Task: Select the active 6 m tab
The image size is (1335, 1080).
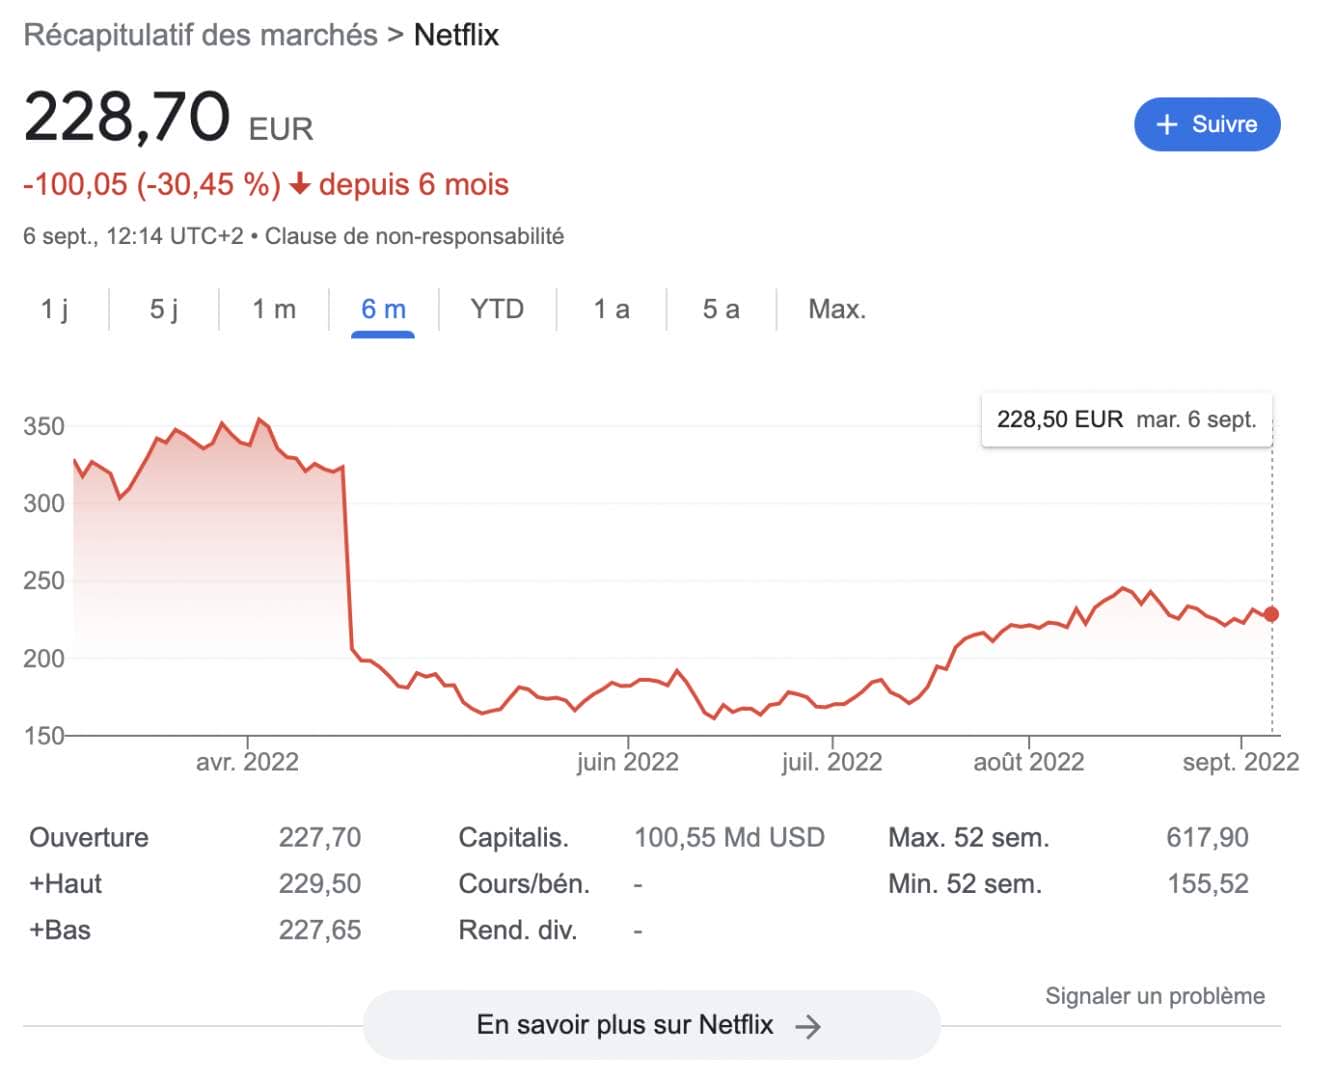Action: coord(383,309)
